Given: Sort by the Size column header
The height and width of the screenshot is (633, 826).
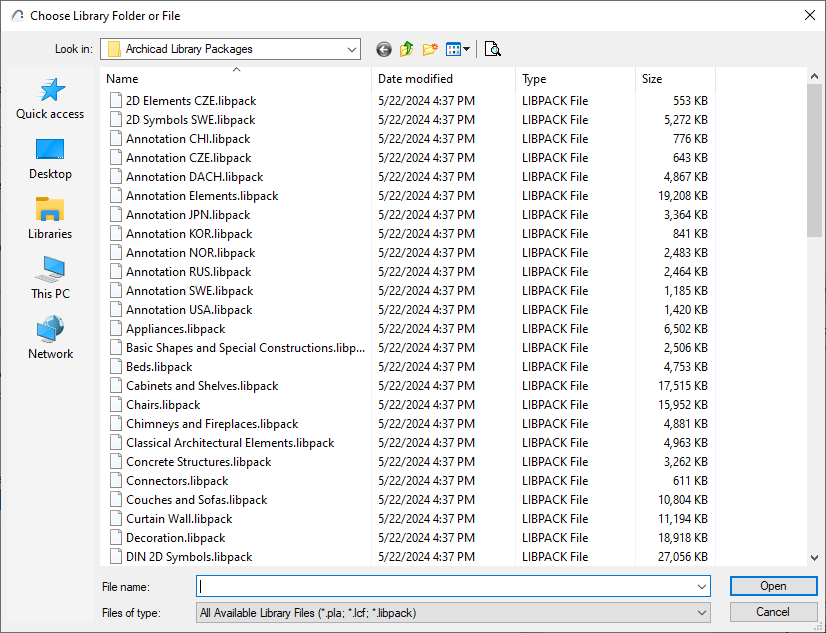Looking at the screenshot, I should pos(675,78).
